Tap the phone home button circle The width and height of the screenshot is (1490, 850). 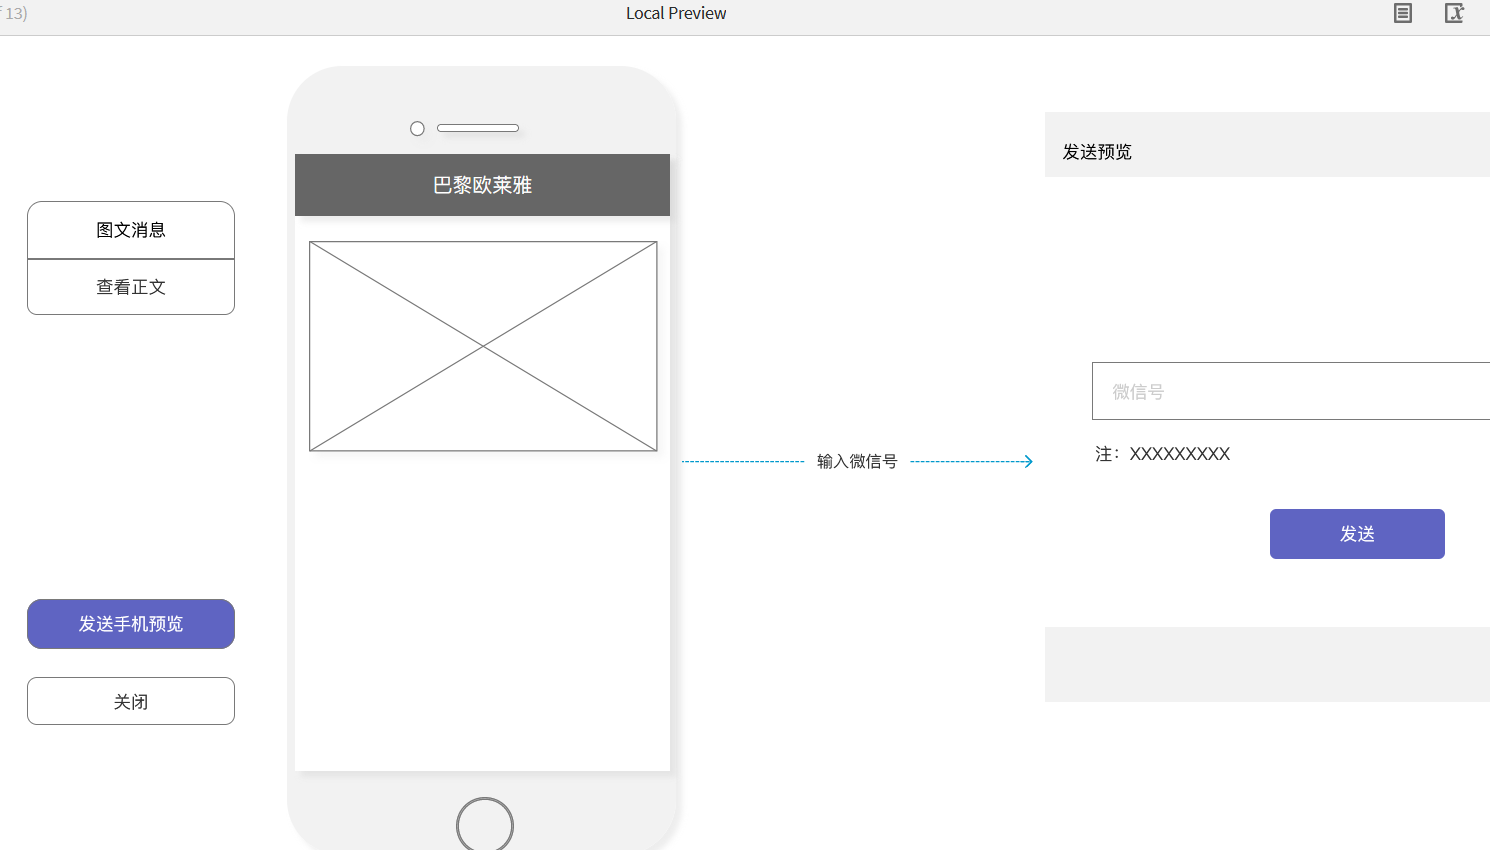485,824
